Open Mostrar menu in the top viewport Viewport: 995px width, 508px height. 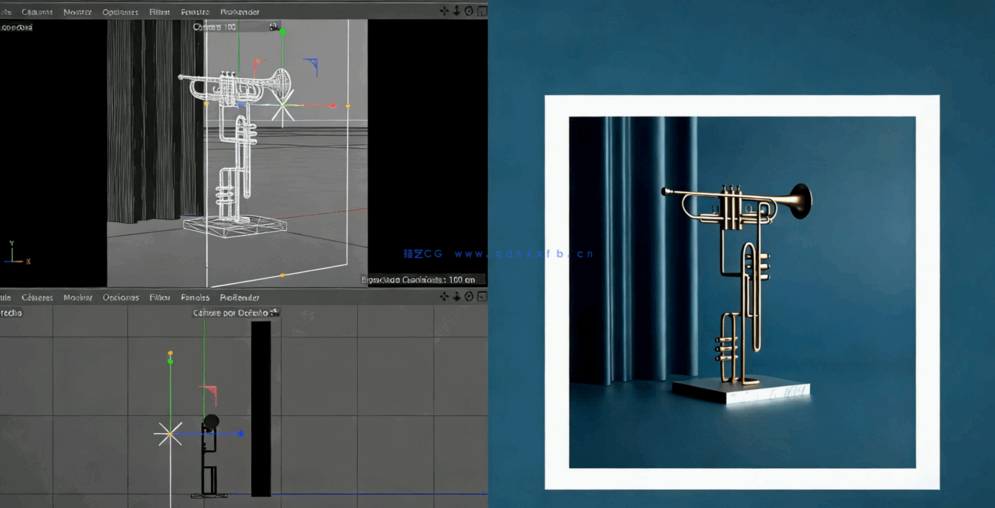pos(77,12)
